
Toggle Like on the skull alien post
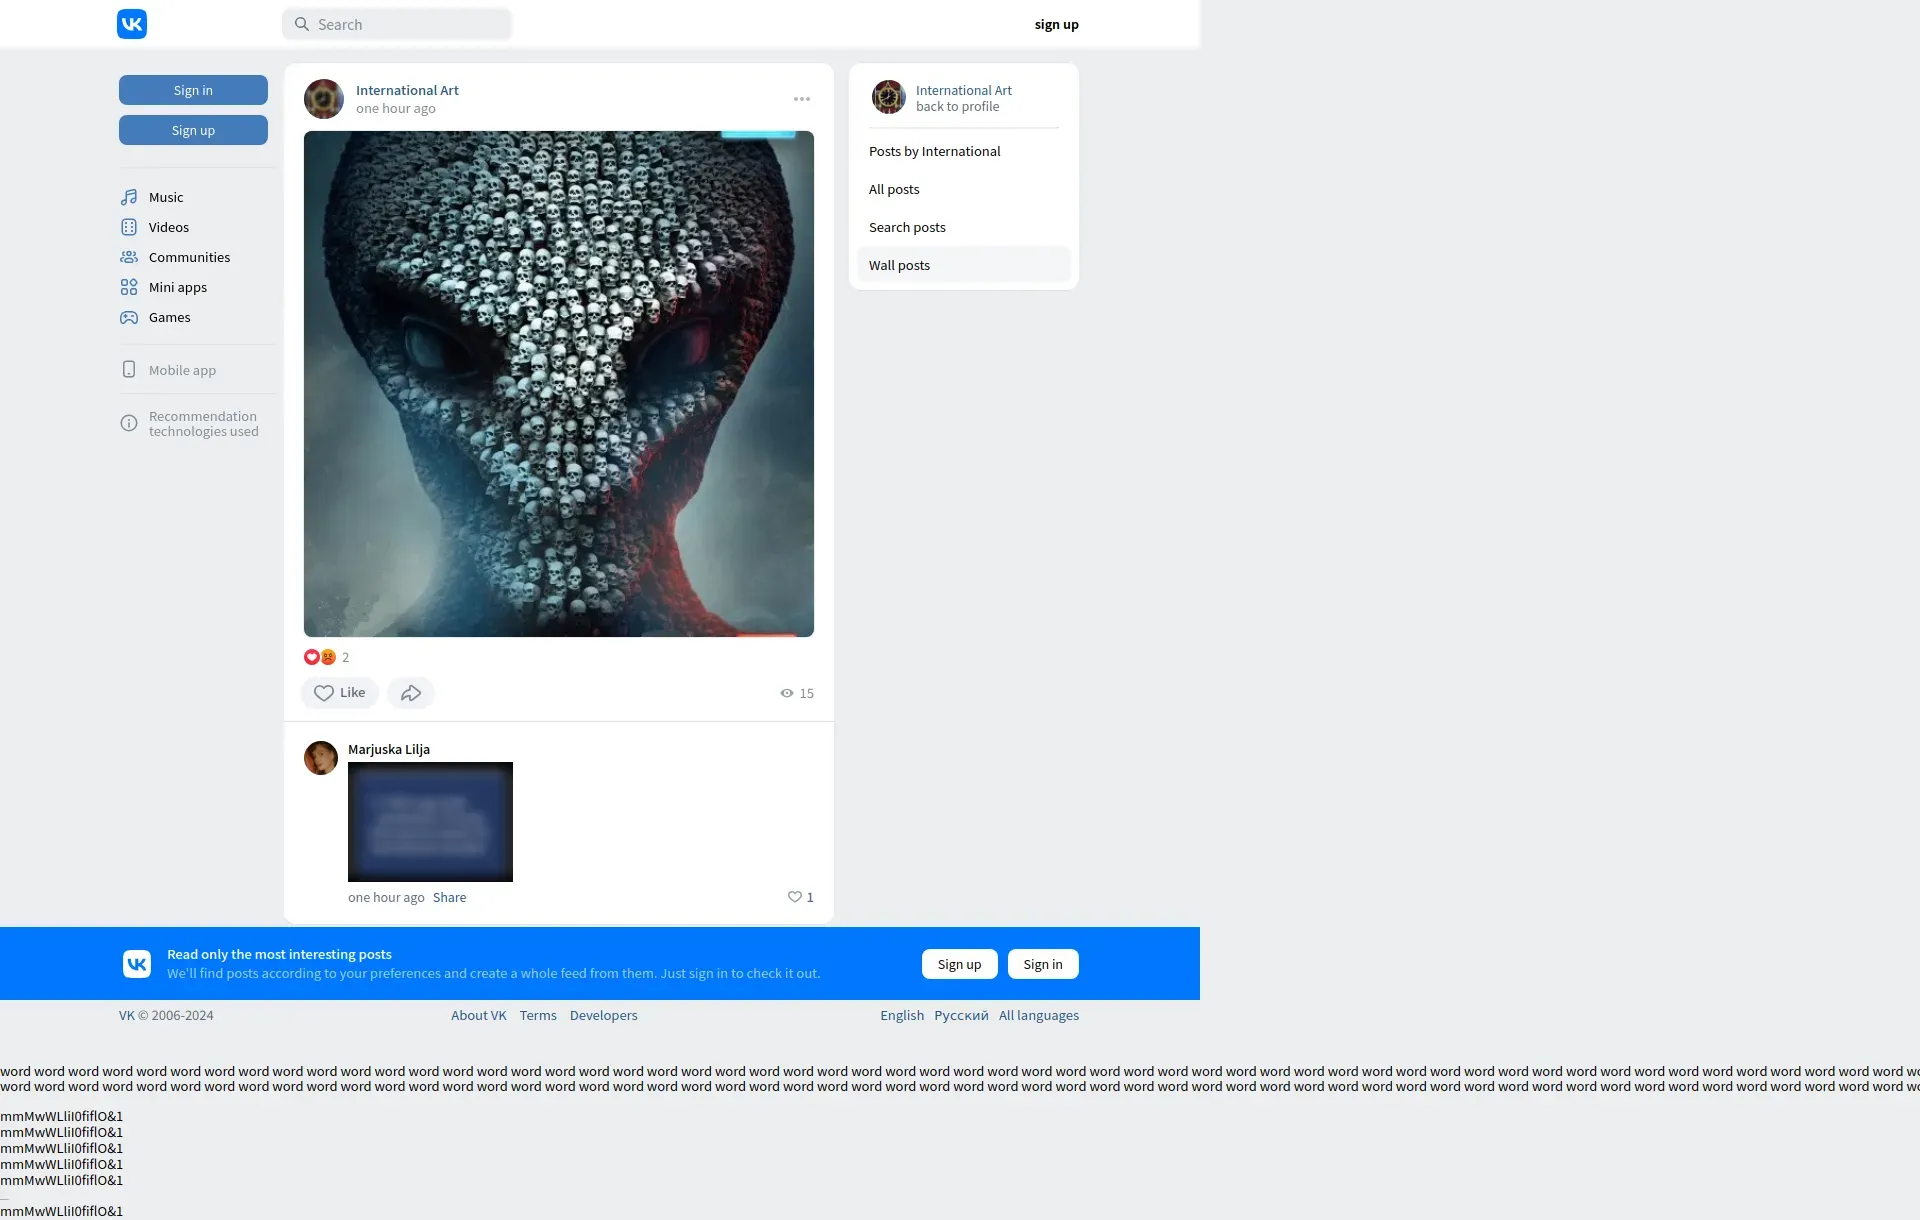pyautogui.click(x=340, y=693)
